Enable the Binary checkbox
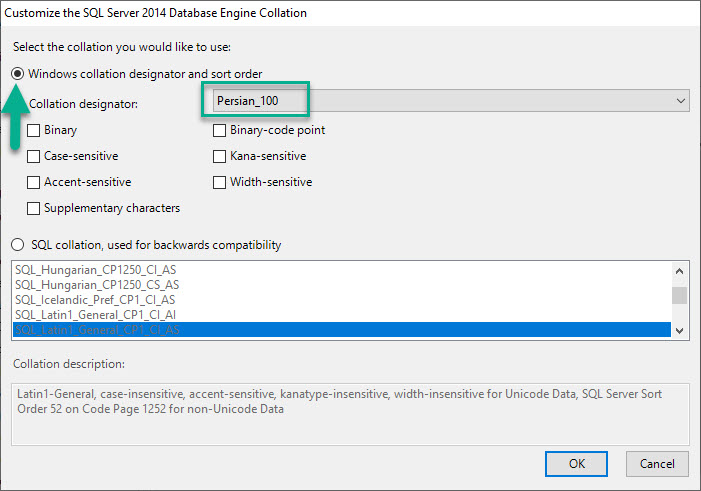Image resolution: width=701 pixels, height=491 pixels. click(35, 130)
